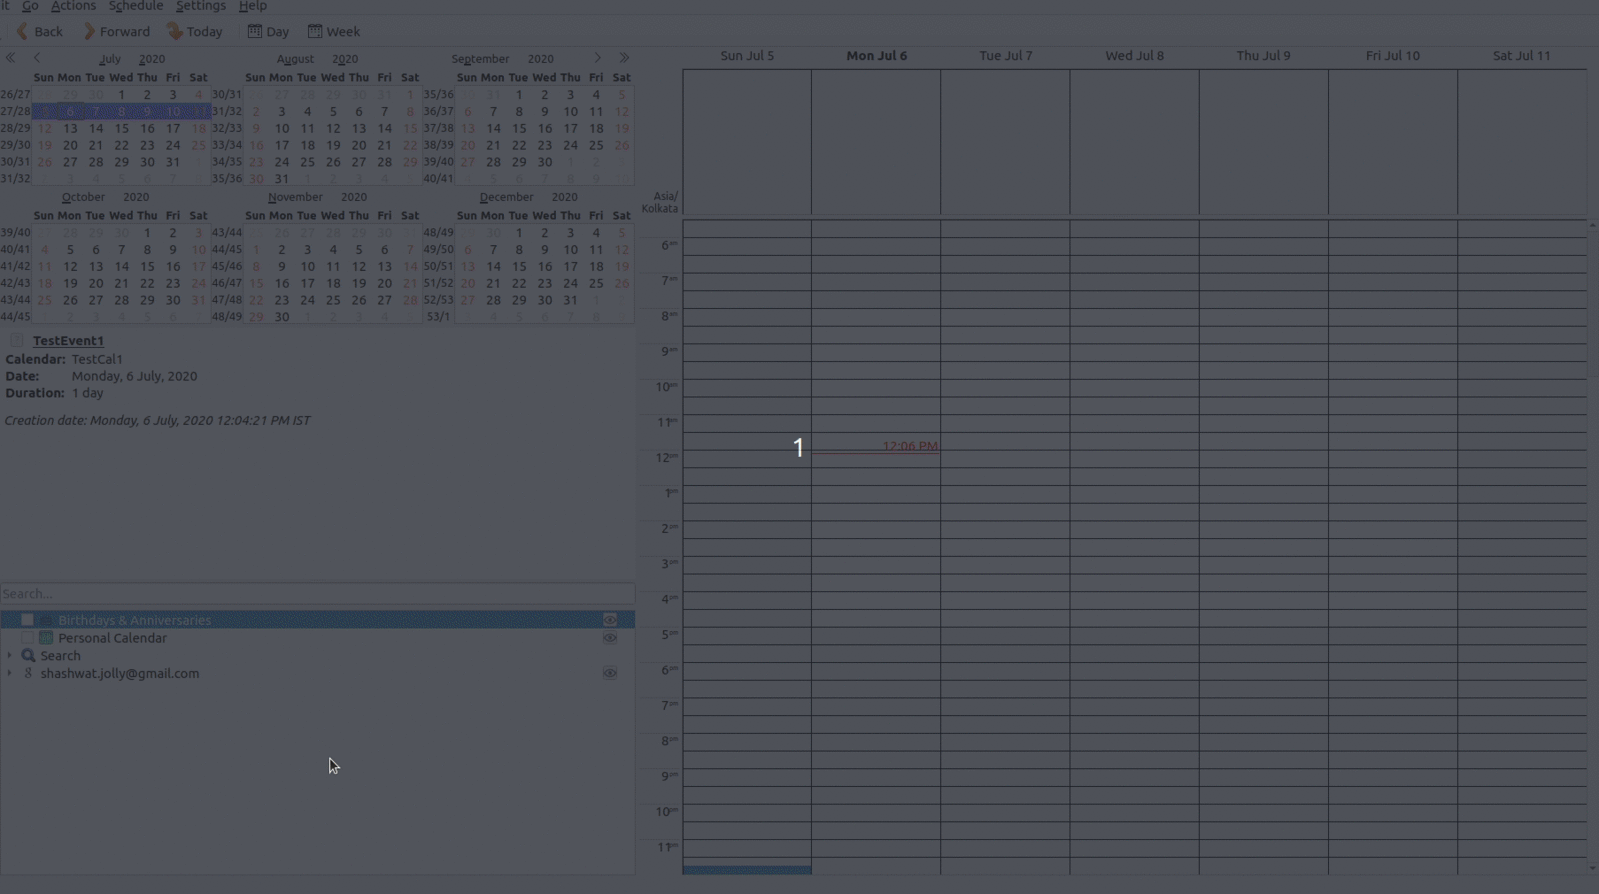The width and height of the screenshot is (1599, 894).
Task: Go to previous year double-arrow
Action: click(11, 58)
